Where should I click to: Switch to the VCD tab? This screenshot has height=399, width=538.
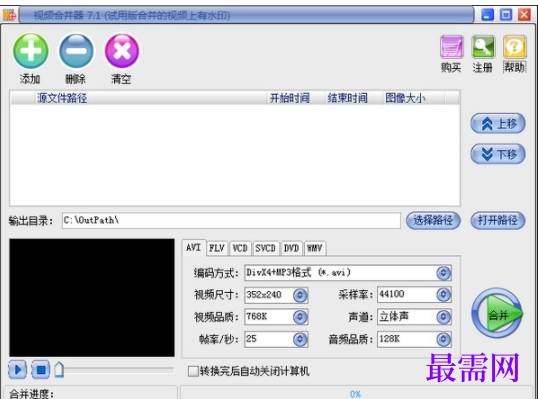[x=240, y=248]
